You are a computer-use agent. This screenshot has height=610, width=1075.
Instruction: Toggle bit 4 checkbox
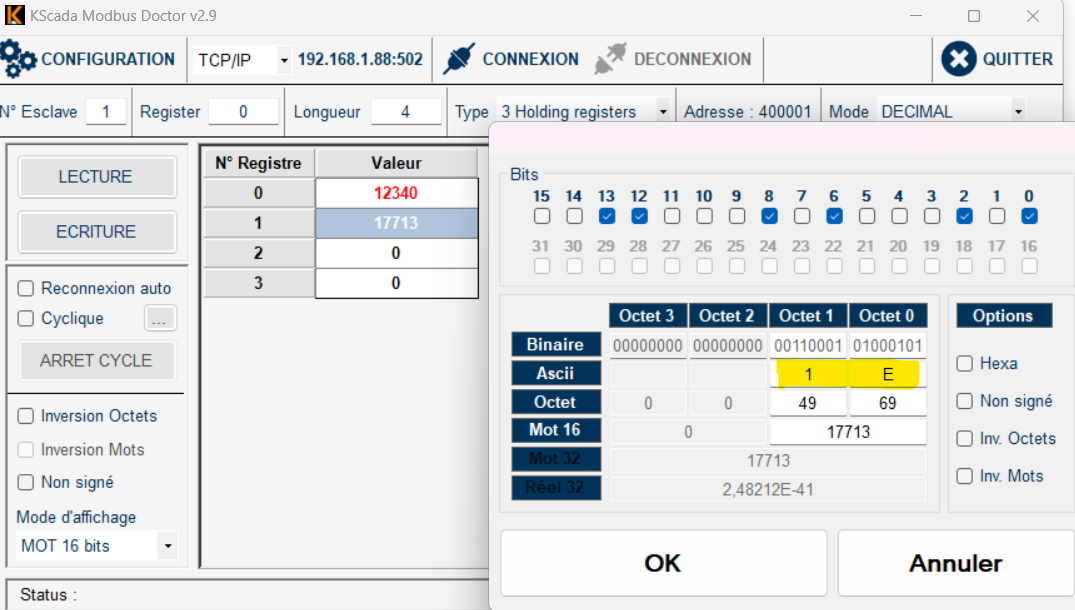click(899, 217)
